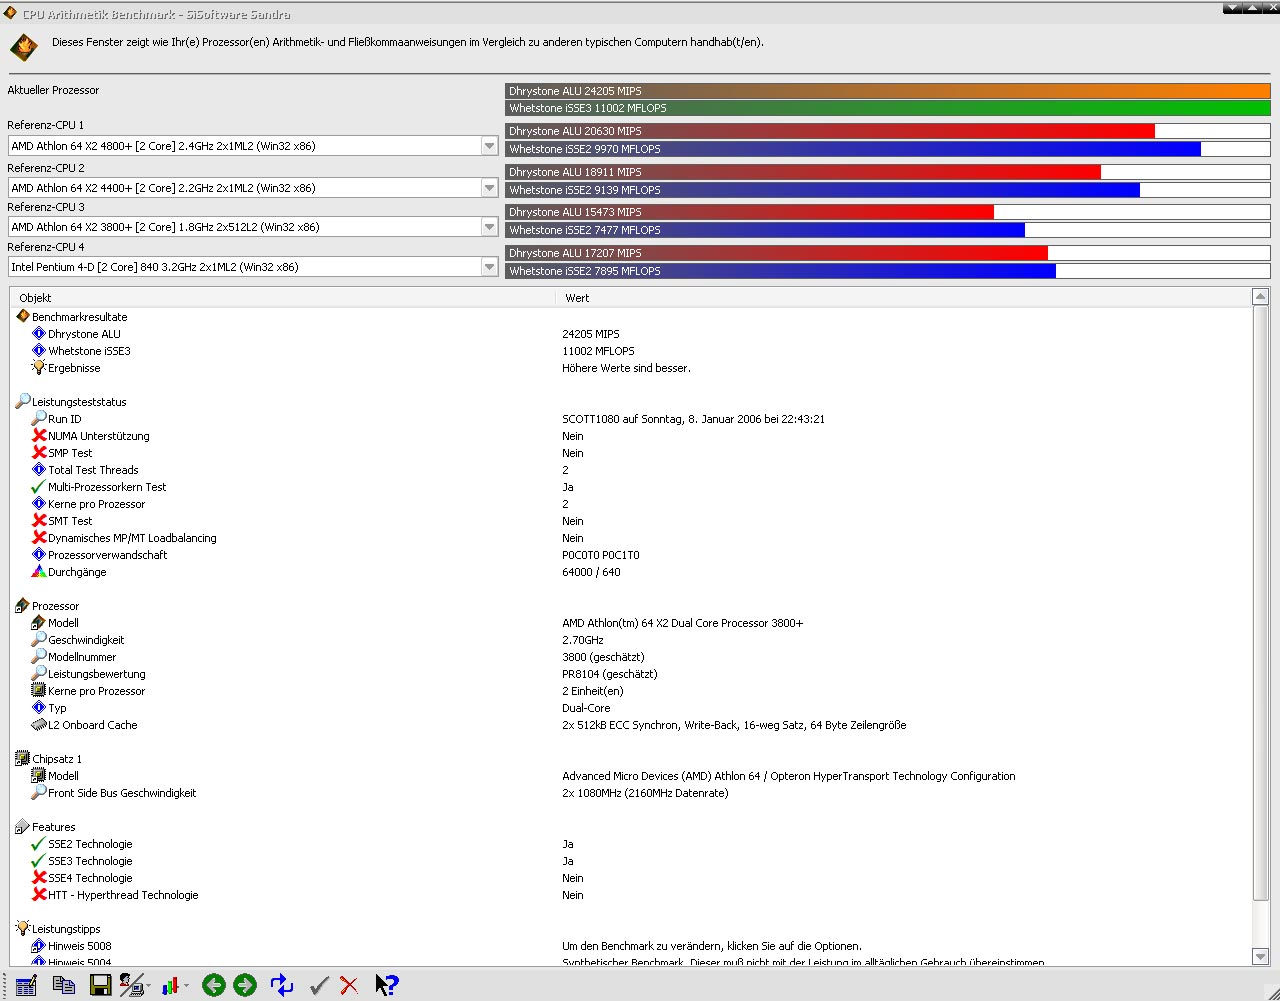Click the red cross icon by SSE4 Technologie

tap(39, 877)
